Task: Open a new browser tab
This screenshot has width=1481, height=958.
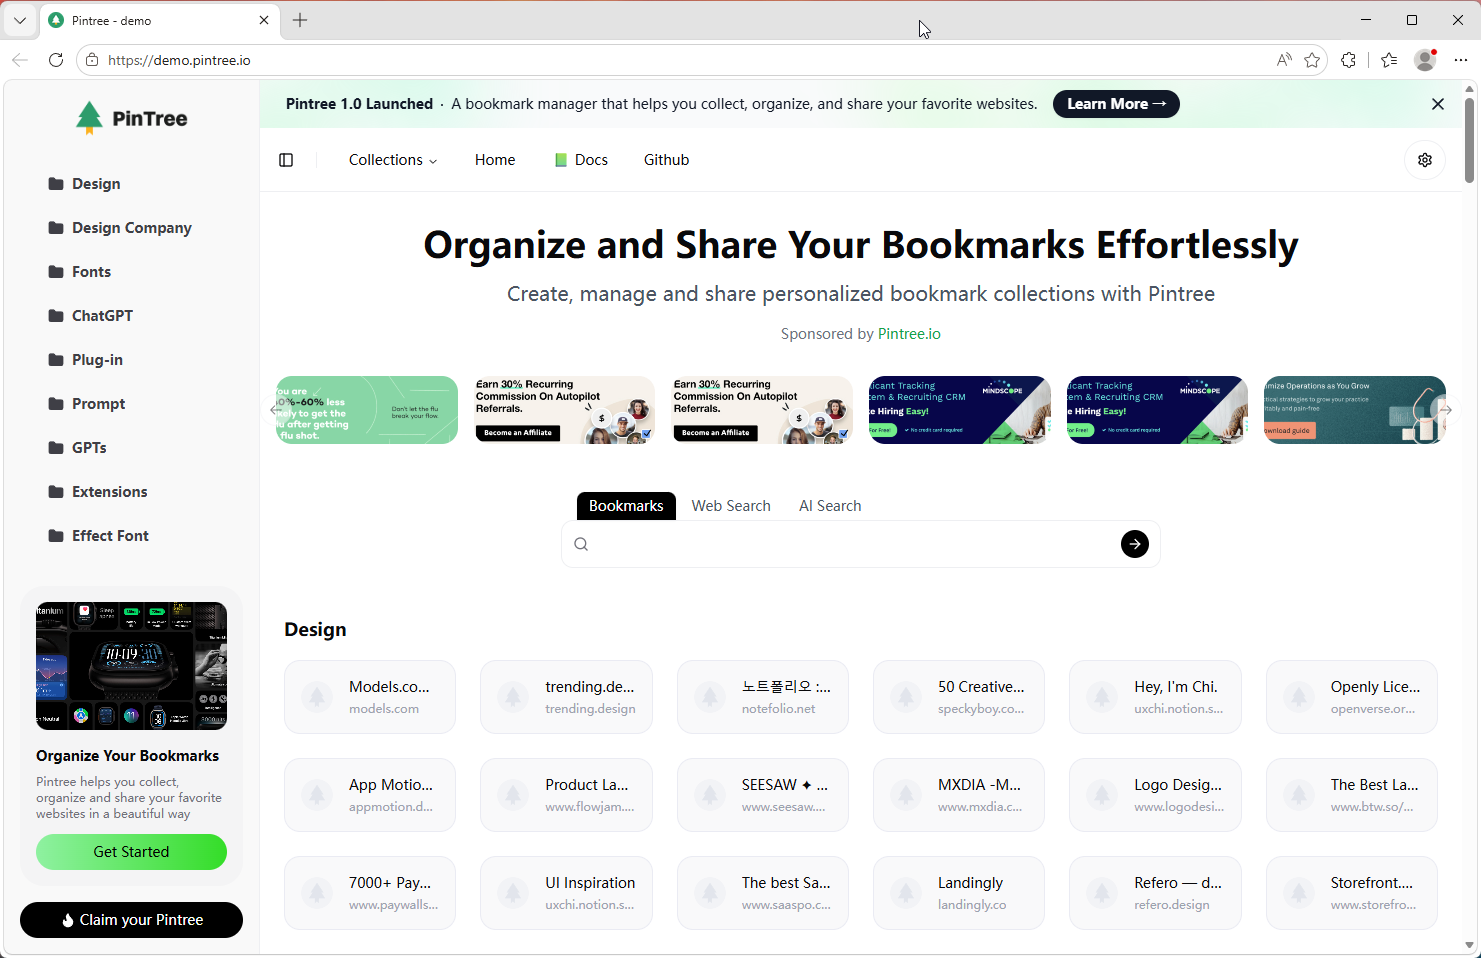Action: coord(300,20)
